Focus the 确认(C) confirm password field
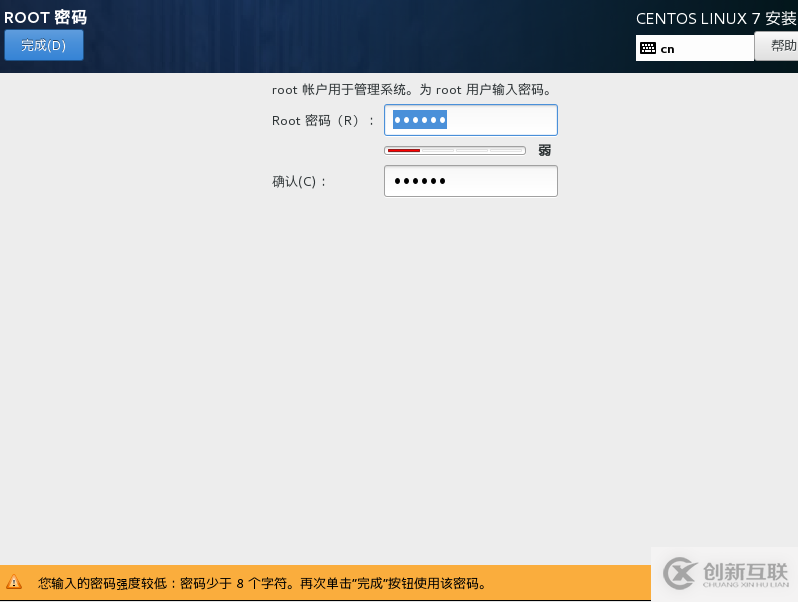 [471, 181]
